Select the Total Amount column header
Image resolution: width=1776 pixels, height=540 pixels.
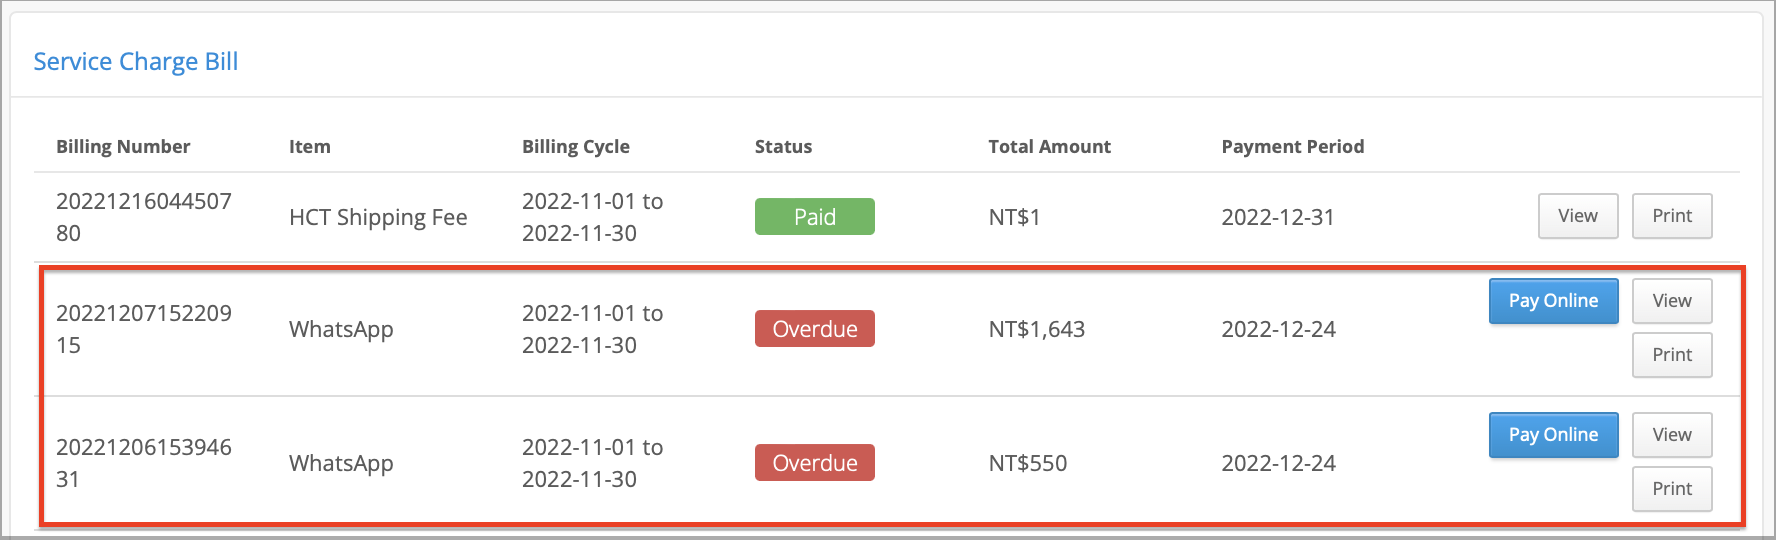pos(1049,146)
